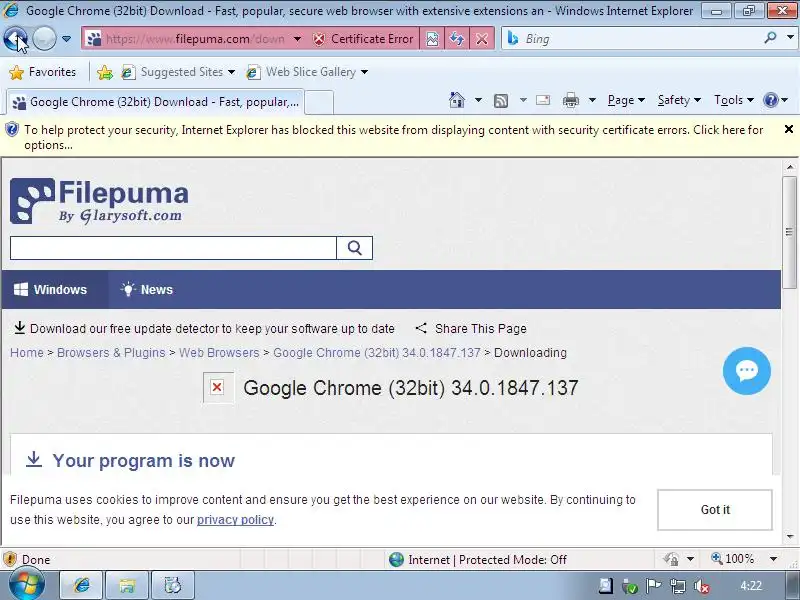
Task: Expand the address bar autocomplete dropdown
Action: tap(297, 39)
